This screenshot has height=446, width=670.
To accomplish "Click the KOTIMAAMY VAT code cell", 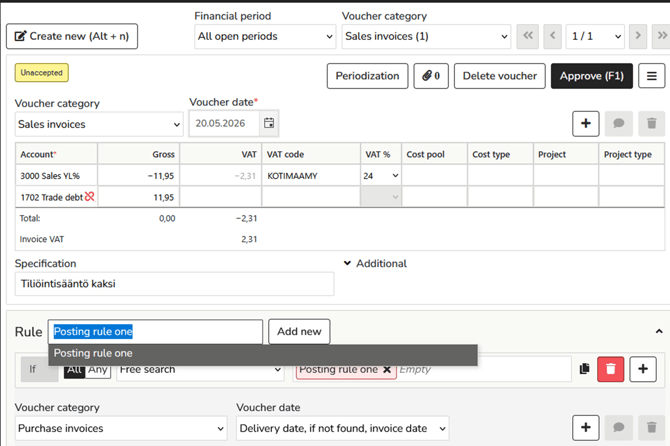I will [311, 176].
